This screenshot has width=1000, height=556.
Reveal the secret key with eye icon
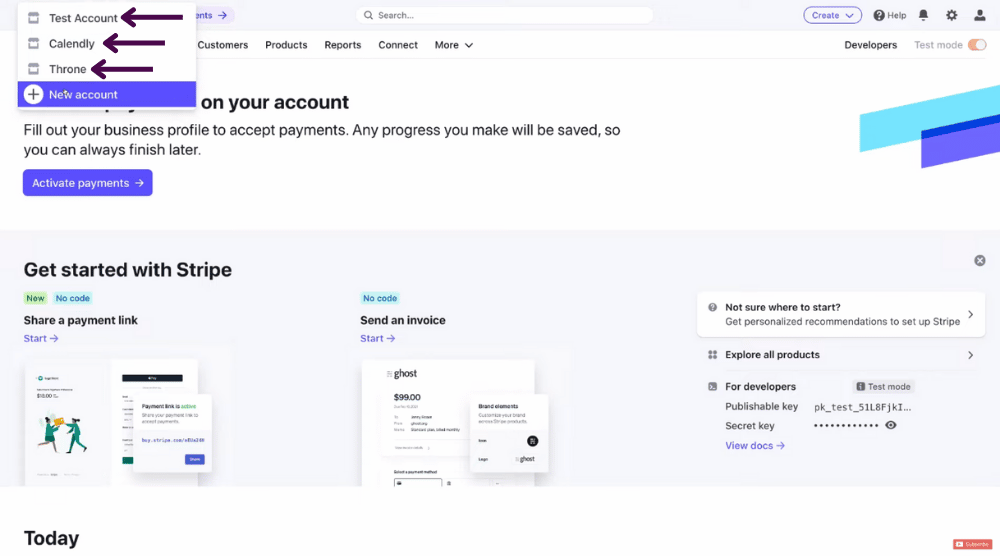pos(891,425)
